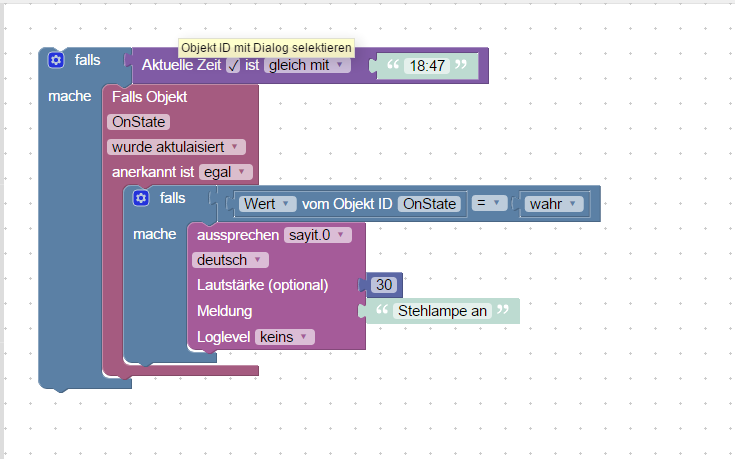Open the 'wurde aktulaisiert' dropdown
Viewport: 735px width, 459px height.
click(176, 147)
